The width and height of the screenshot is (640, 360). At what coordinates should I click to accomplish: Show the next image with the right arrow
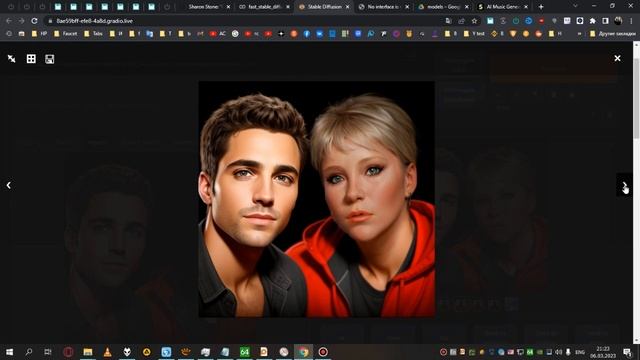pos(624,185)
